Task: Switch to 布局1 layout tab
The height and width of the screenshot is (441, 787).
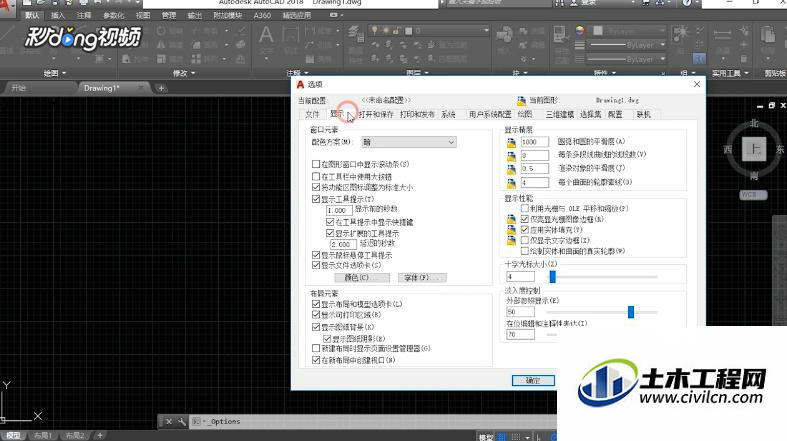Action: (43, 435)
